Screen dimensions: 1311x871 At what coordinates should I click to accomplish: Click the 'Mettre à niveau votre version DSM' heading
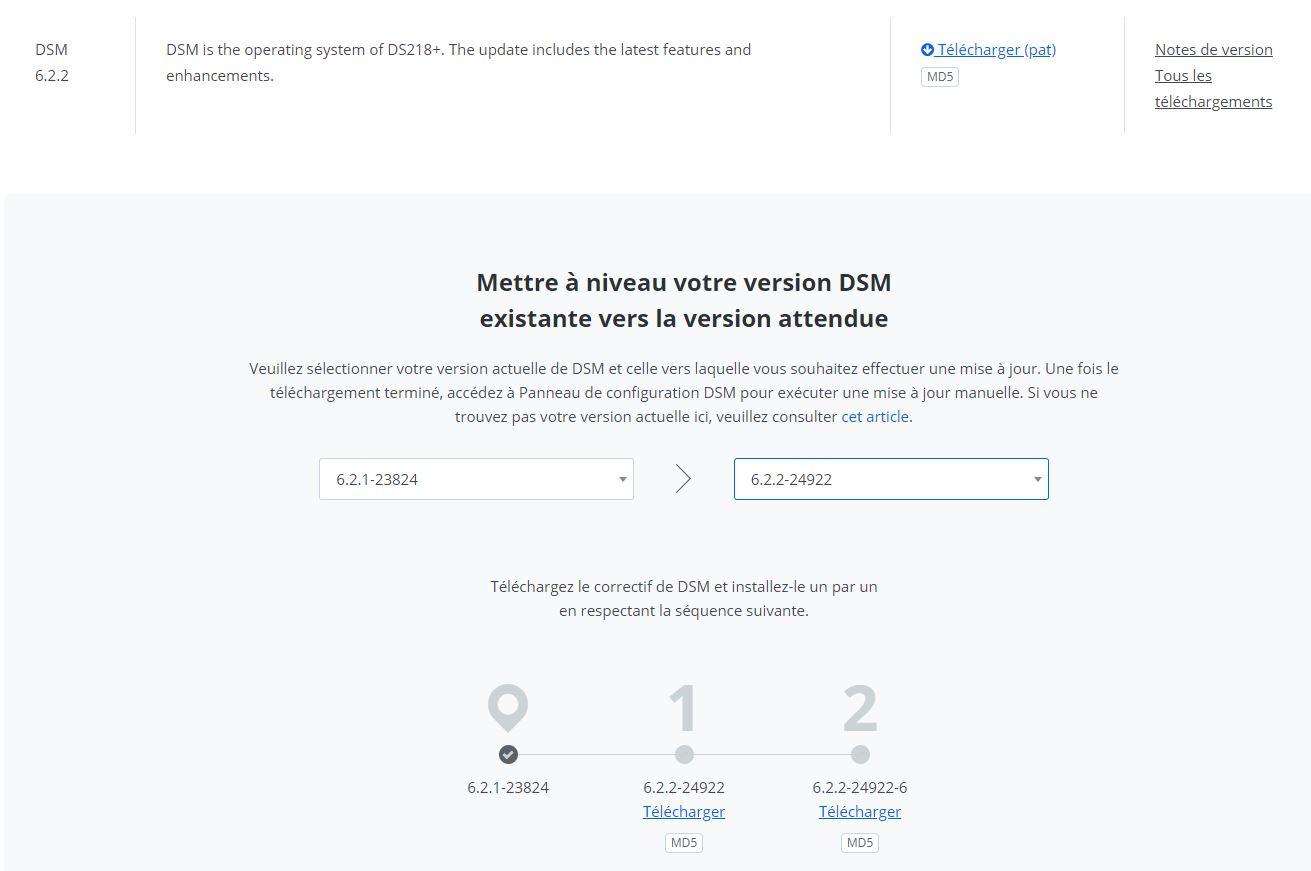pyautogui.click(x=684, y=300)
